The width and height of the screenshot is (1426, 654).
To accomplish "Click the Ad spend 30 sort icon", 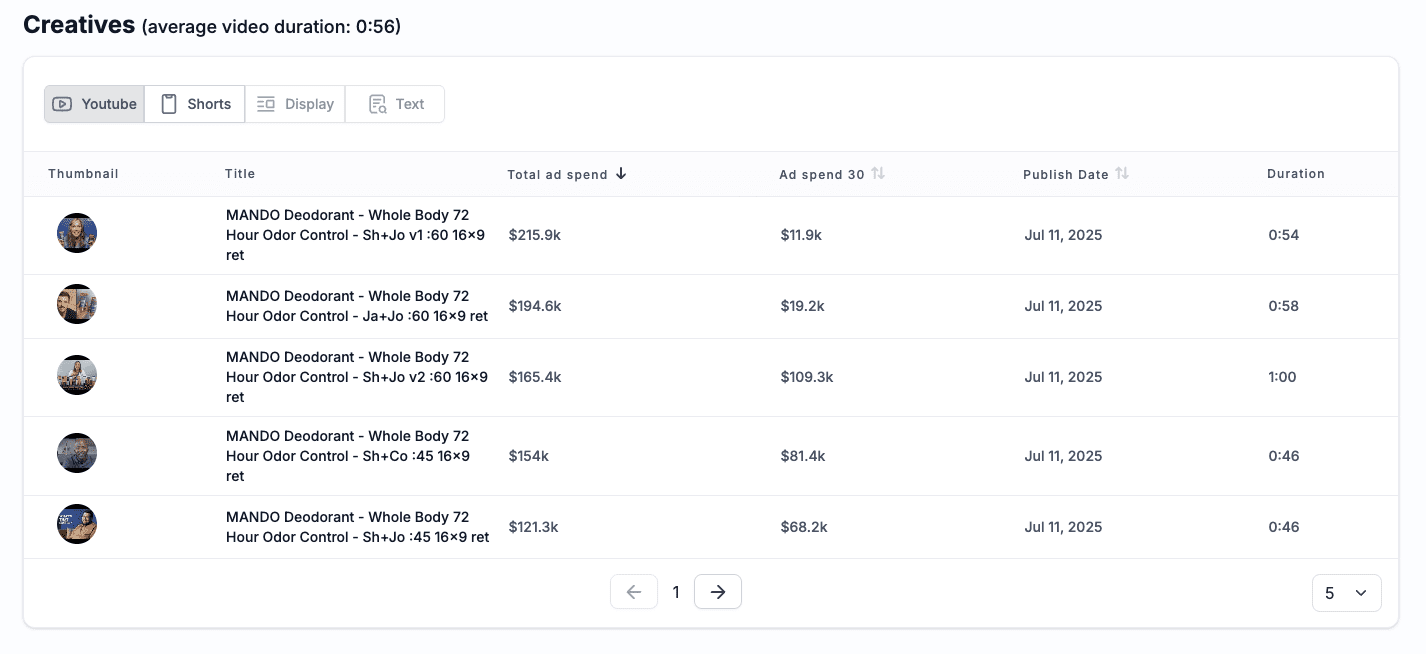I will pos(878,174).
